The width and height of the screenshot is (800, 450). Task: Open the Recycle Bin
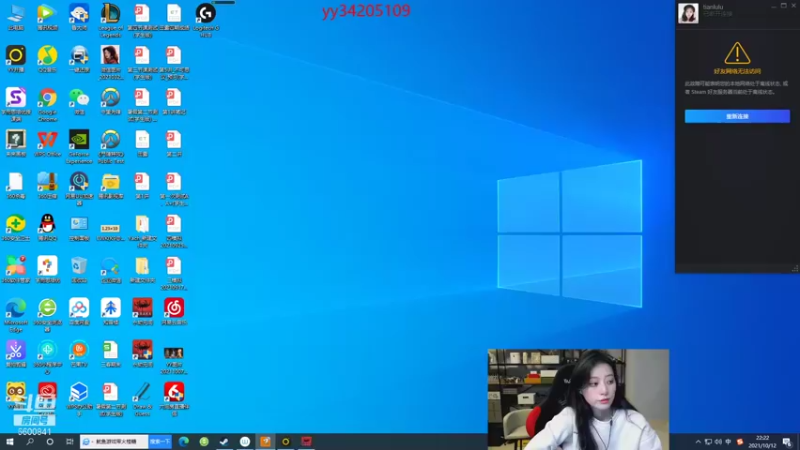coord(79,267)
